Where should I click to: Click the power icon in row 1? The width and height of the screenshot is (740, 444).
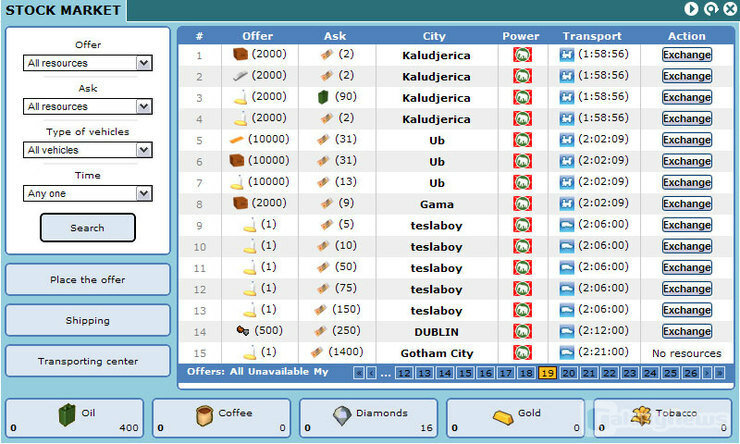522,55
